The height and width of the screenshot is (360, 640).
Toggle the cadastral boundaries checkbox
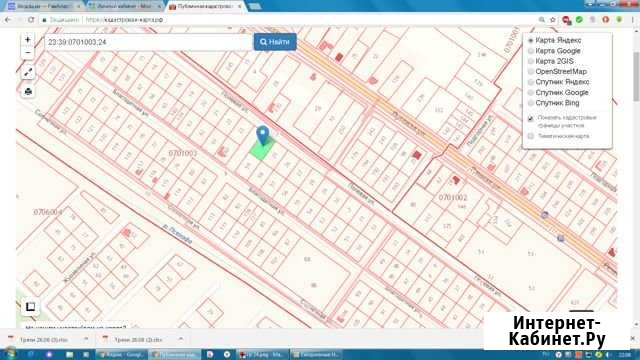pos(531,118)
